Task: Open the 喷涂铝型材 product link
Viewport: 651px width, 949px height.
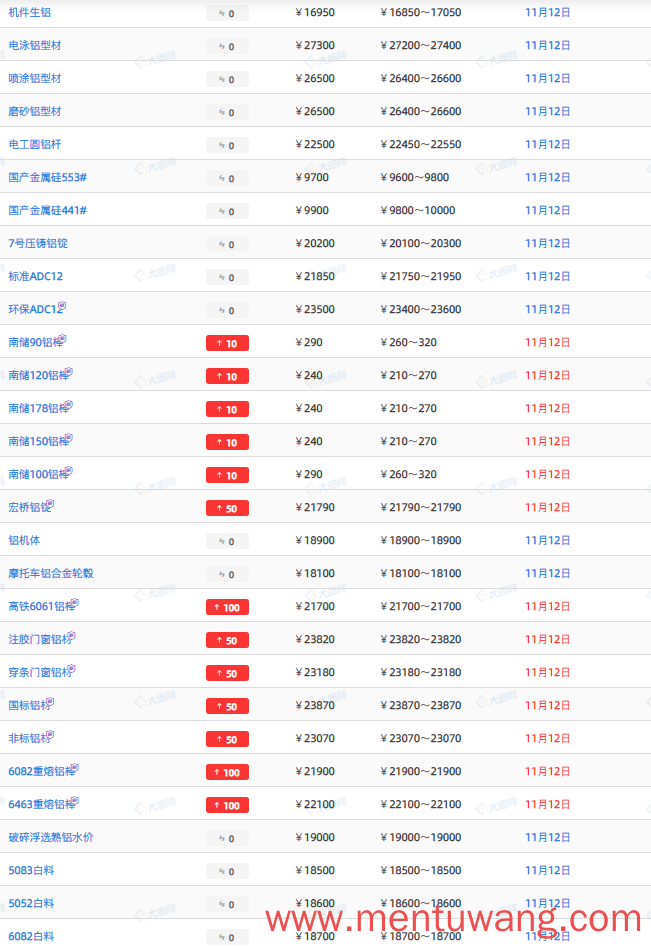Action: pos(34,78)
